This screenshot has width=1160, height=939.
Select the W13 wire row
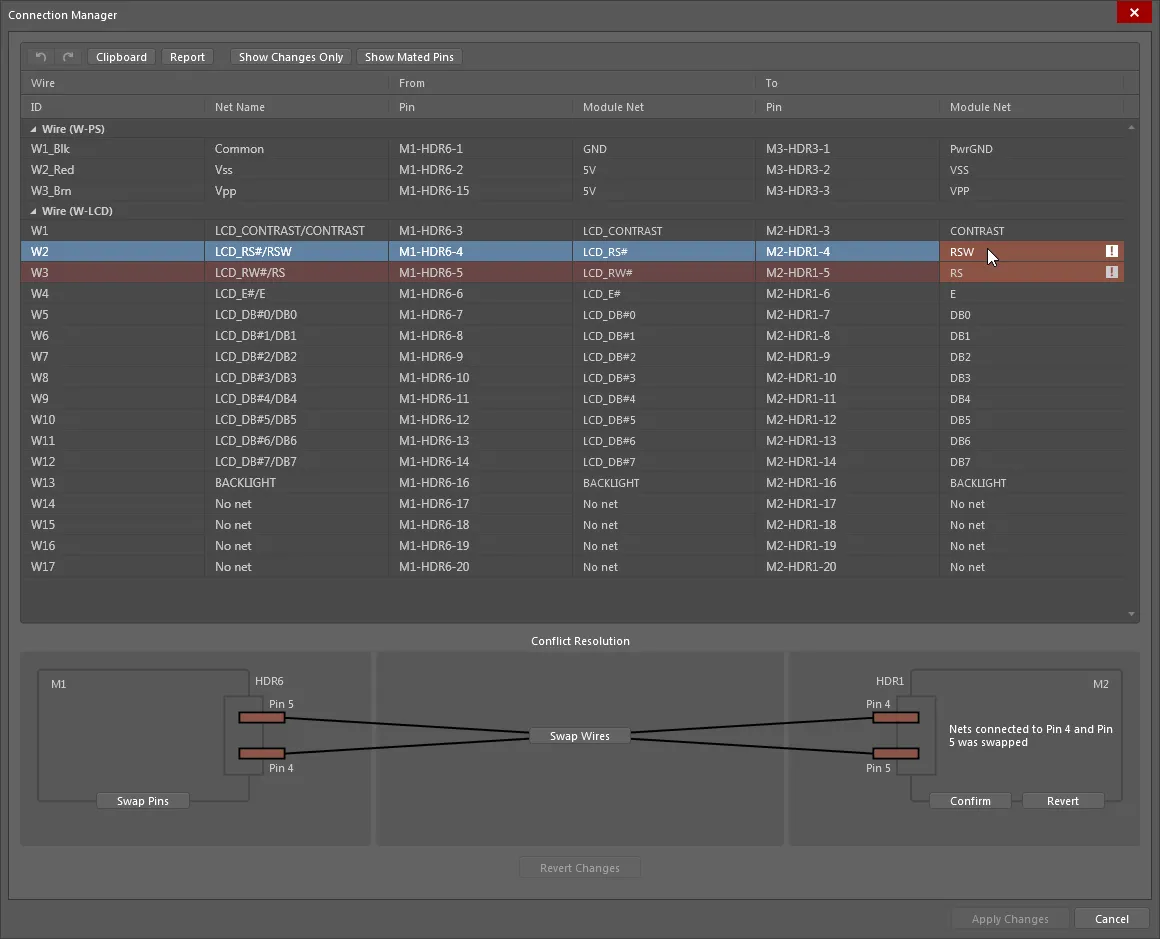coord(573,482)
